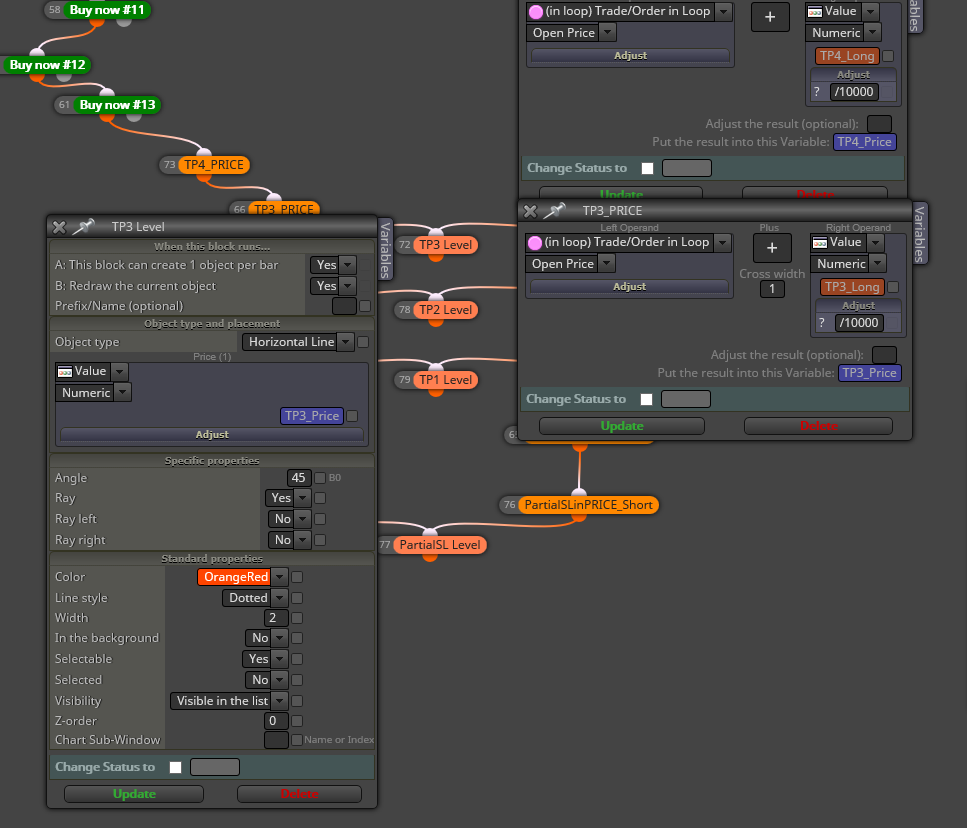This screenshot has width=967, height=828.
Task: Toggle checkbox beside Width property
Action: (x=297, y=618)
